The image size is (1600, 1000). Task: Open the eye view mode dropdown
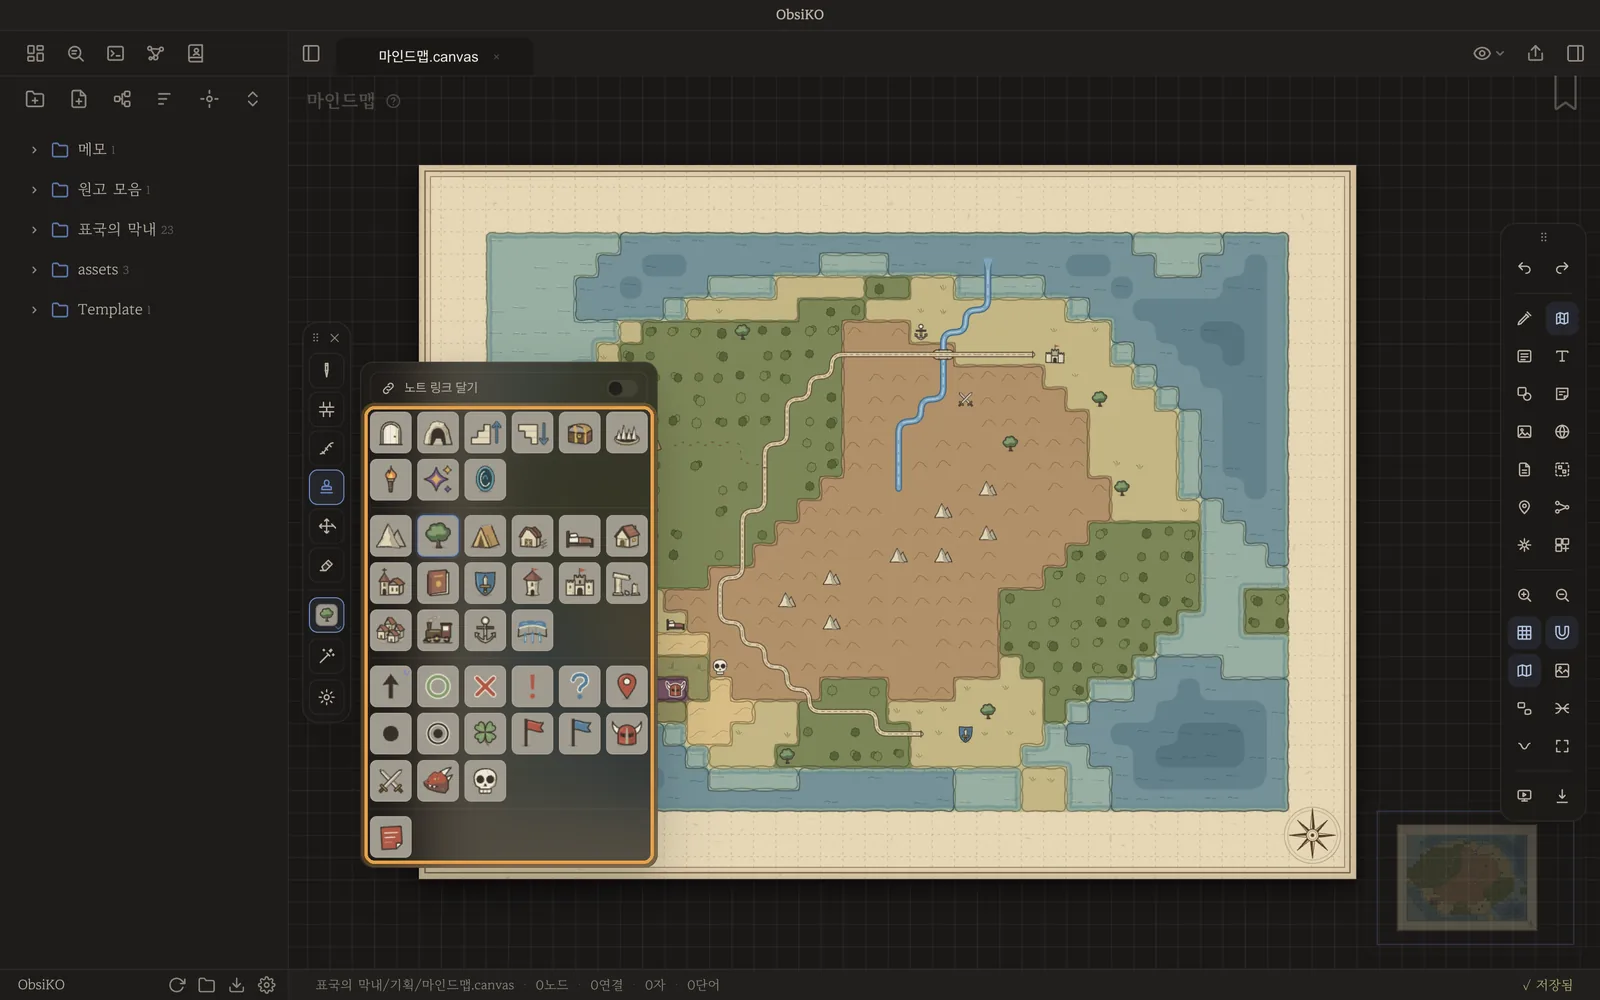[x=1488, y=53]
